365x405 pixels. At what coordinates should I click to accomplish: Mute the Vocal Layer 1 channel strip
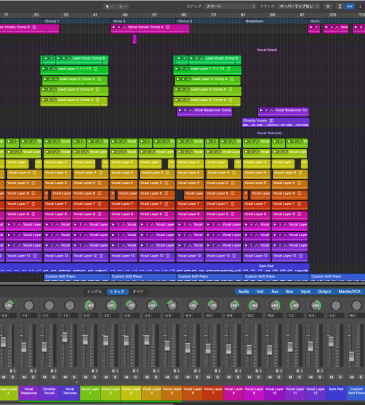(x=86, y=377)
